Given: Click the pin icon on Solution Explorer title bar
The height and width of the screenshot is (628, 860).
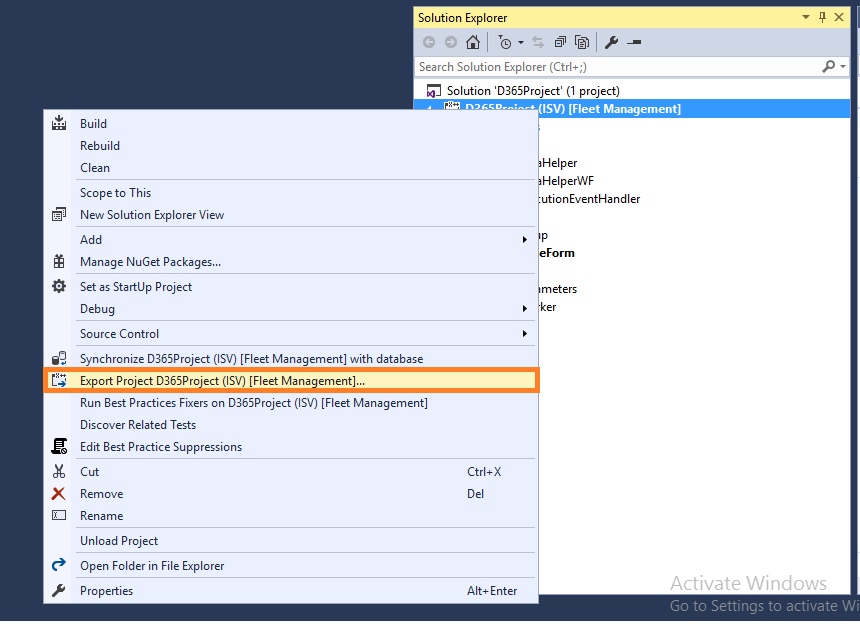Looking at the screenshot, I should [823, 17].
